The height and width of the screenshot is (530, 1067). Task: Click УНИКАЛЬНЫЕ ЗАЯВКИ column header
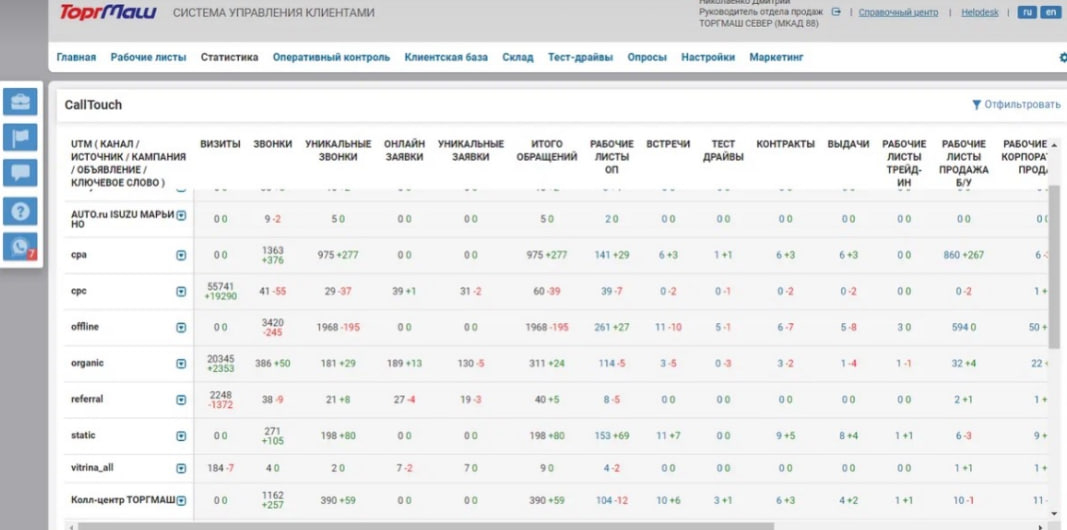(x=471, y=150)
